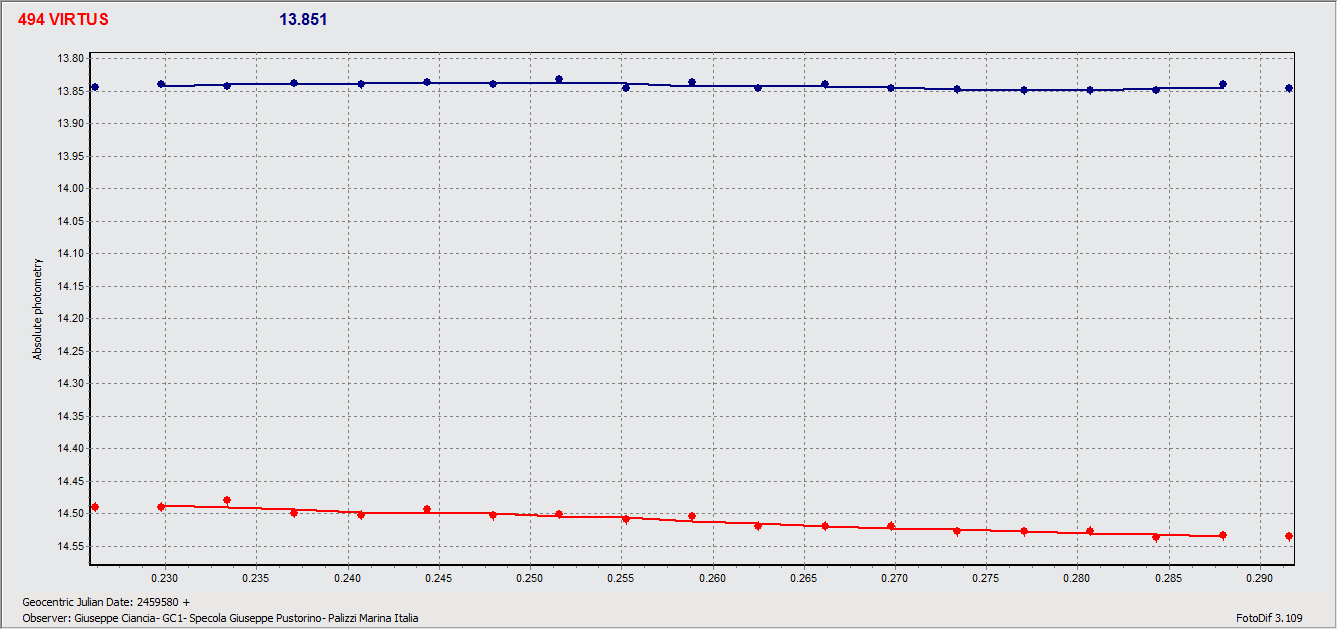Click the blue data point at the plot's right edge
The image size is (1338, 630).
click(1289, 88)
